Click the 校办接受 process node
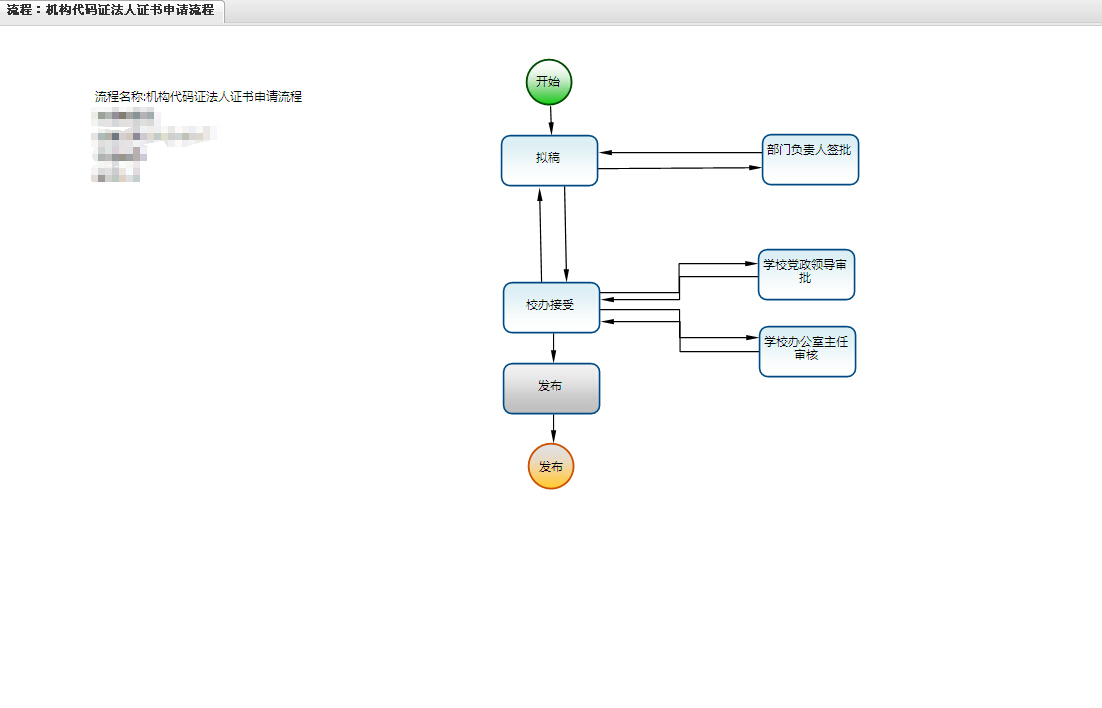 pyautogui.click(x=551, y=307)
